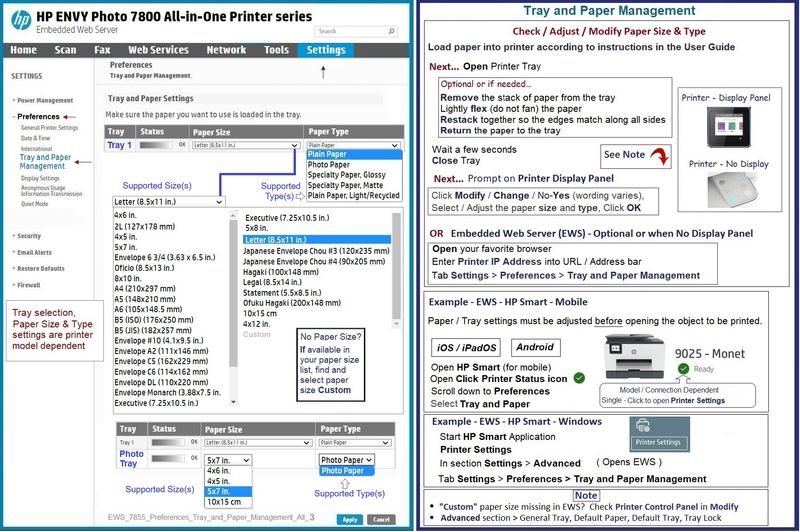Click the Printer Settings tile icon
This screenshot has width=800, height=532.
659,434
